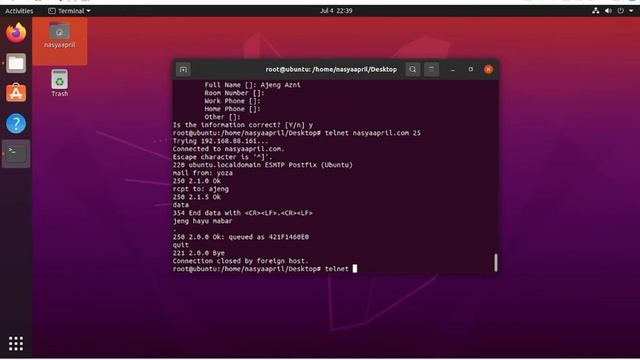The width and height of the screenshot is (640, 360).
Task: Open the Terminal app menu in the top bar
Action: click(x=69, y=11)
